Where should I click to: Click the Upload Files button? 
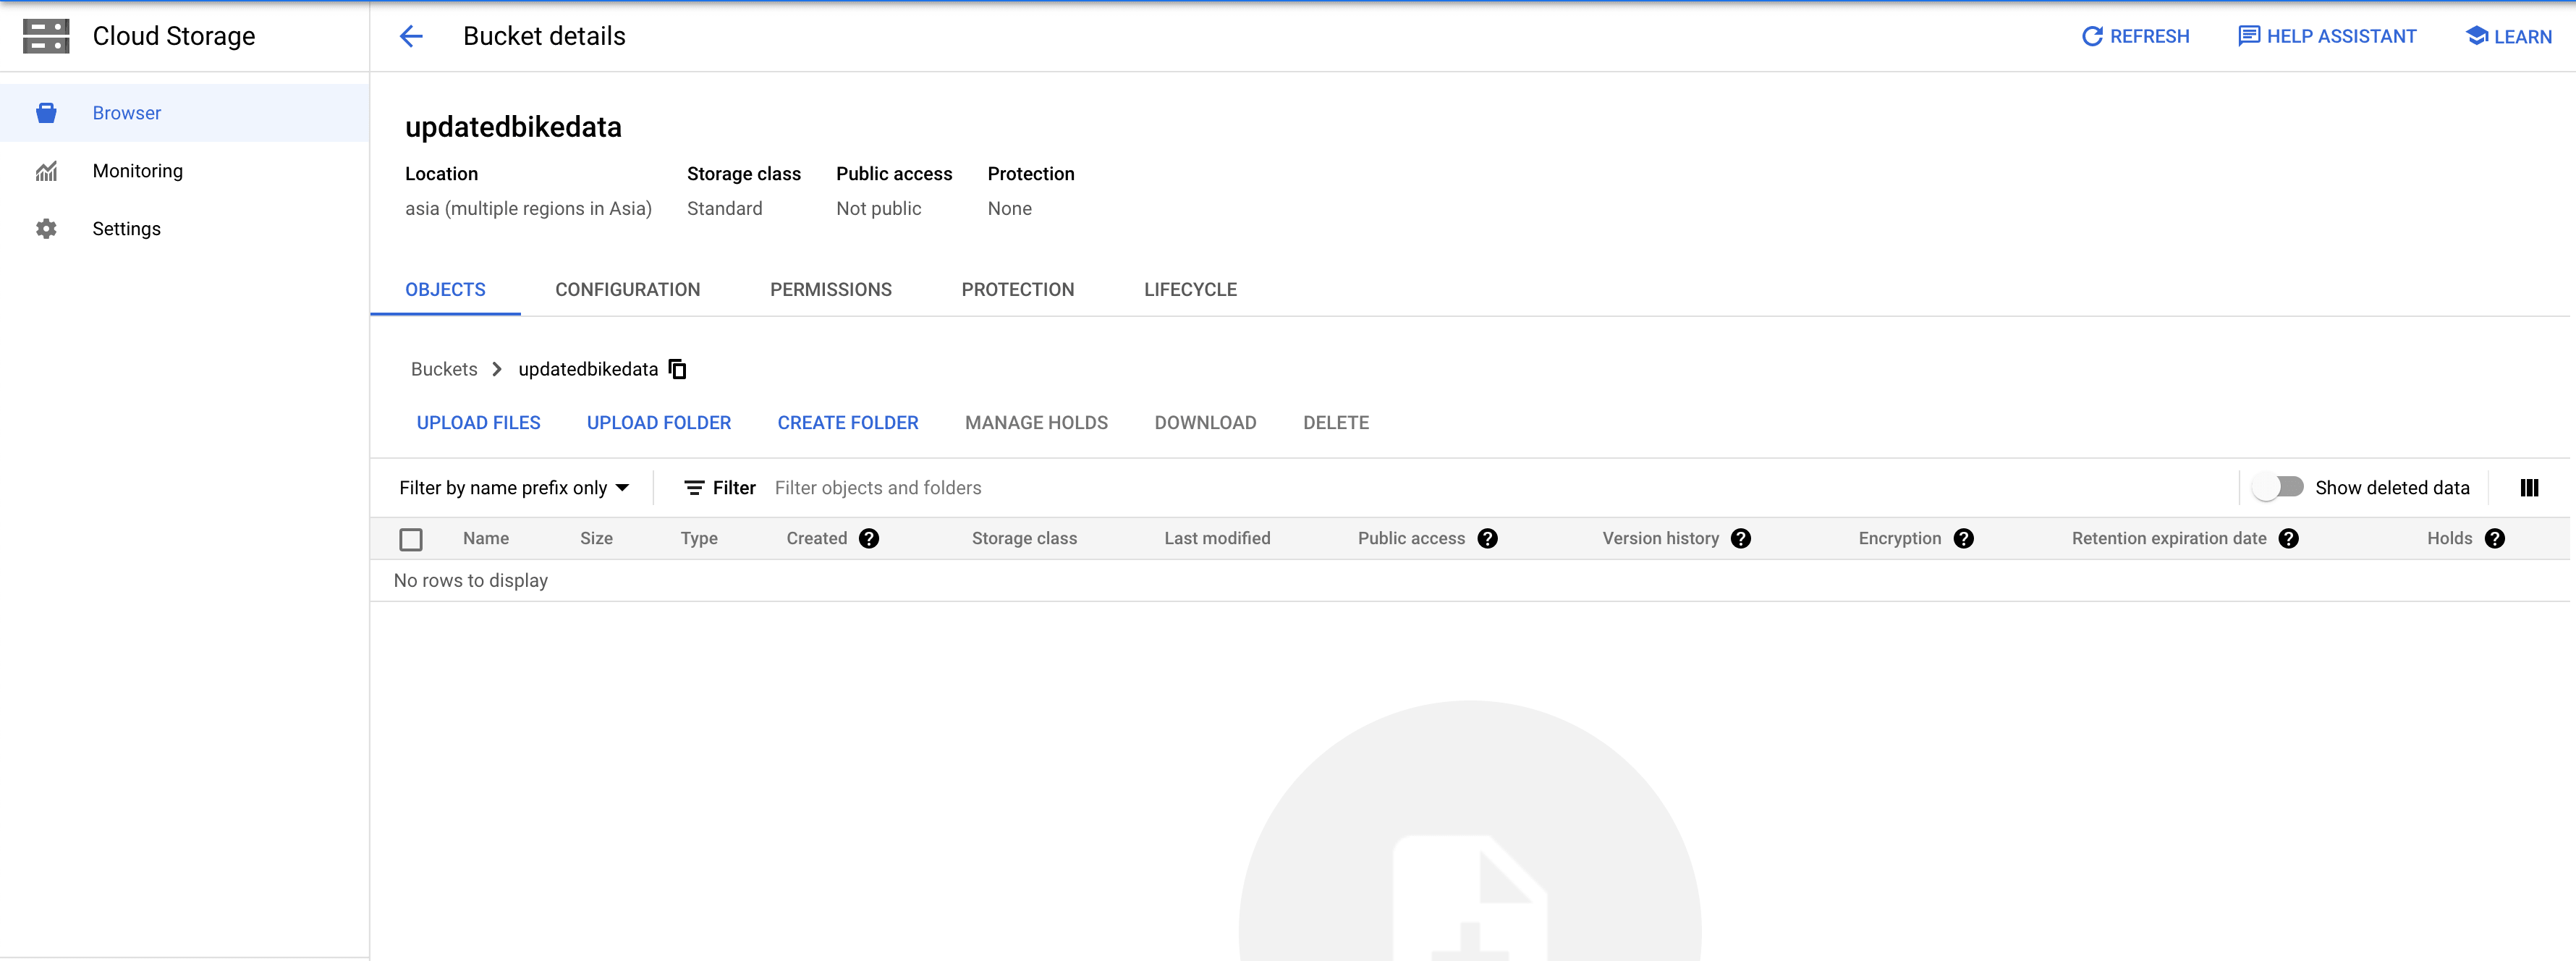(478, 423)
